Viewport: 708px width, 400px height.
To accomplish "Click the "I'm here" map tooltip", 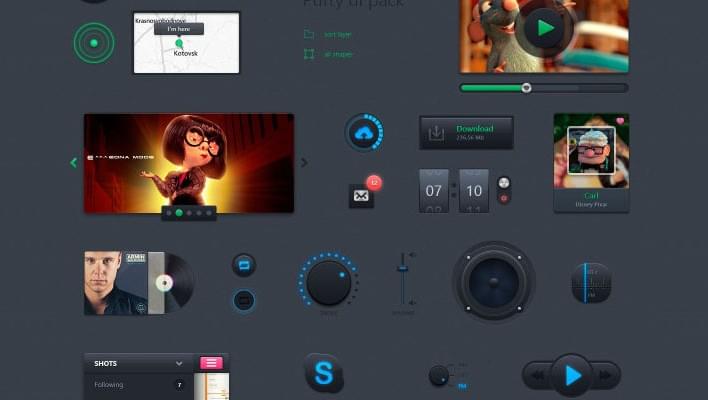I will (179, 29).
